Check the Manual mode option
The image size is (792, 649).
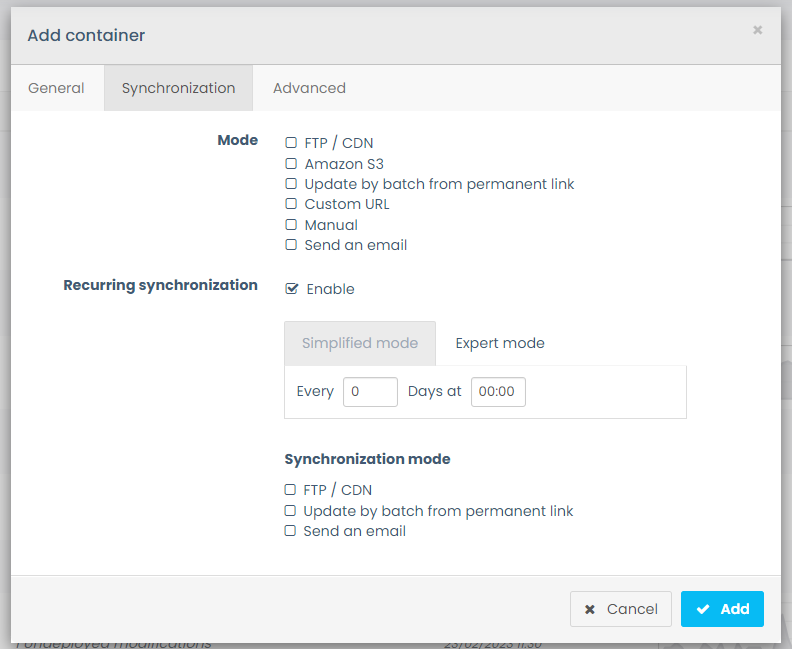coord(291,225)
